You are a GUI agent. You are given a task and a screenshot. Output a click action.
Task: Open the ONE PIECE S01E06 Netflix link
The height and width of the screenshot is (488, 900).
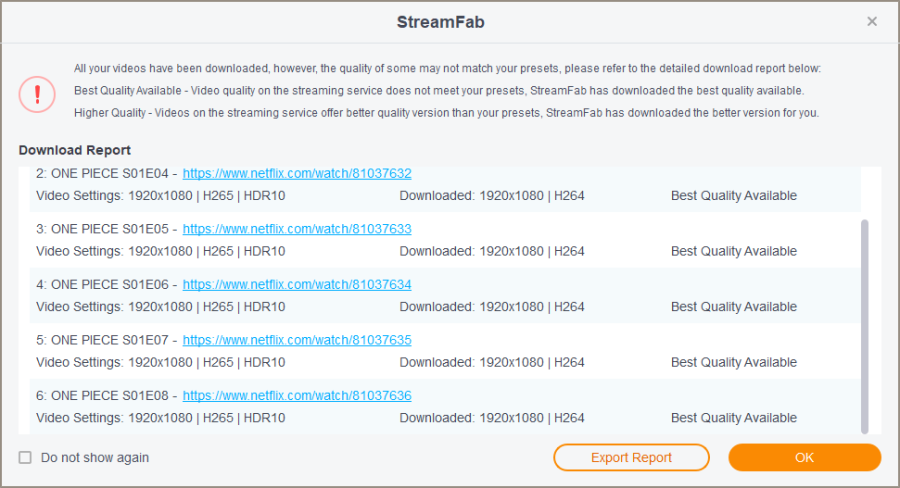point(297,285)
